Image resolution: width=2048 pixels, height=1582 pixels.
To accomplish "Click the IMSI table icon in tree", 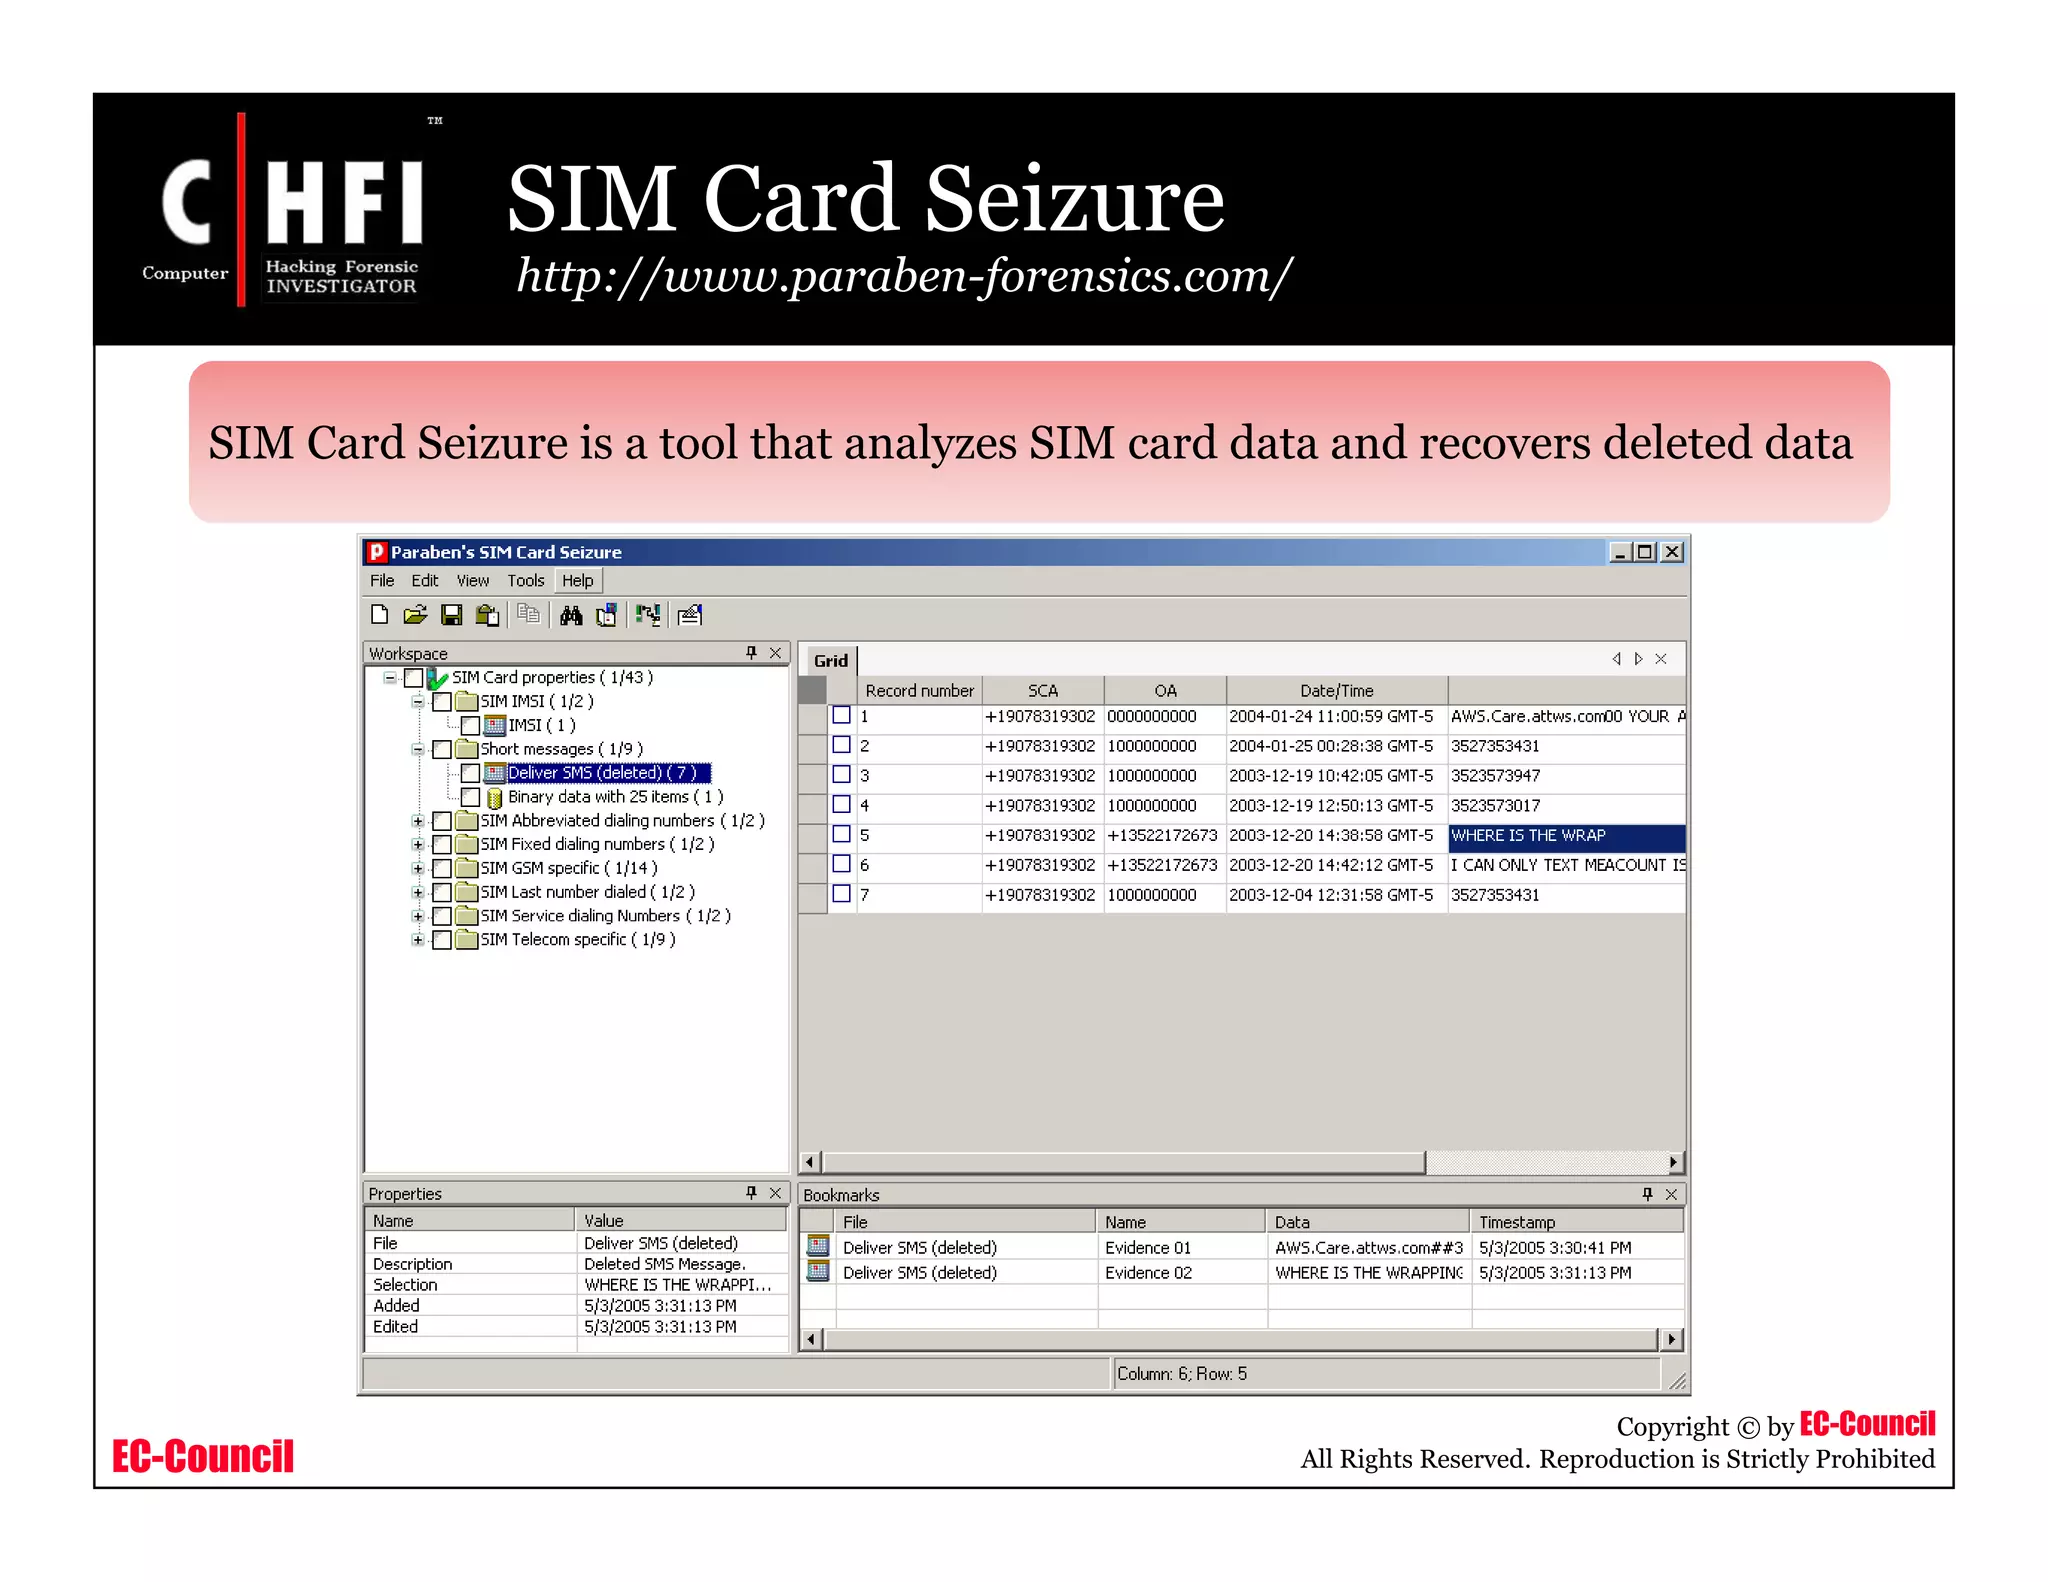I will (x=495, y=725).
